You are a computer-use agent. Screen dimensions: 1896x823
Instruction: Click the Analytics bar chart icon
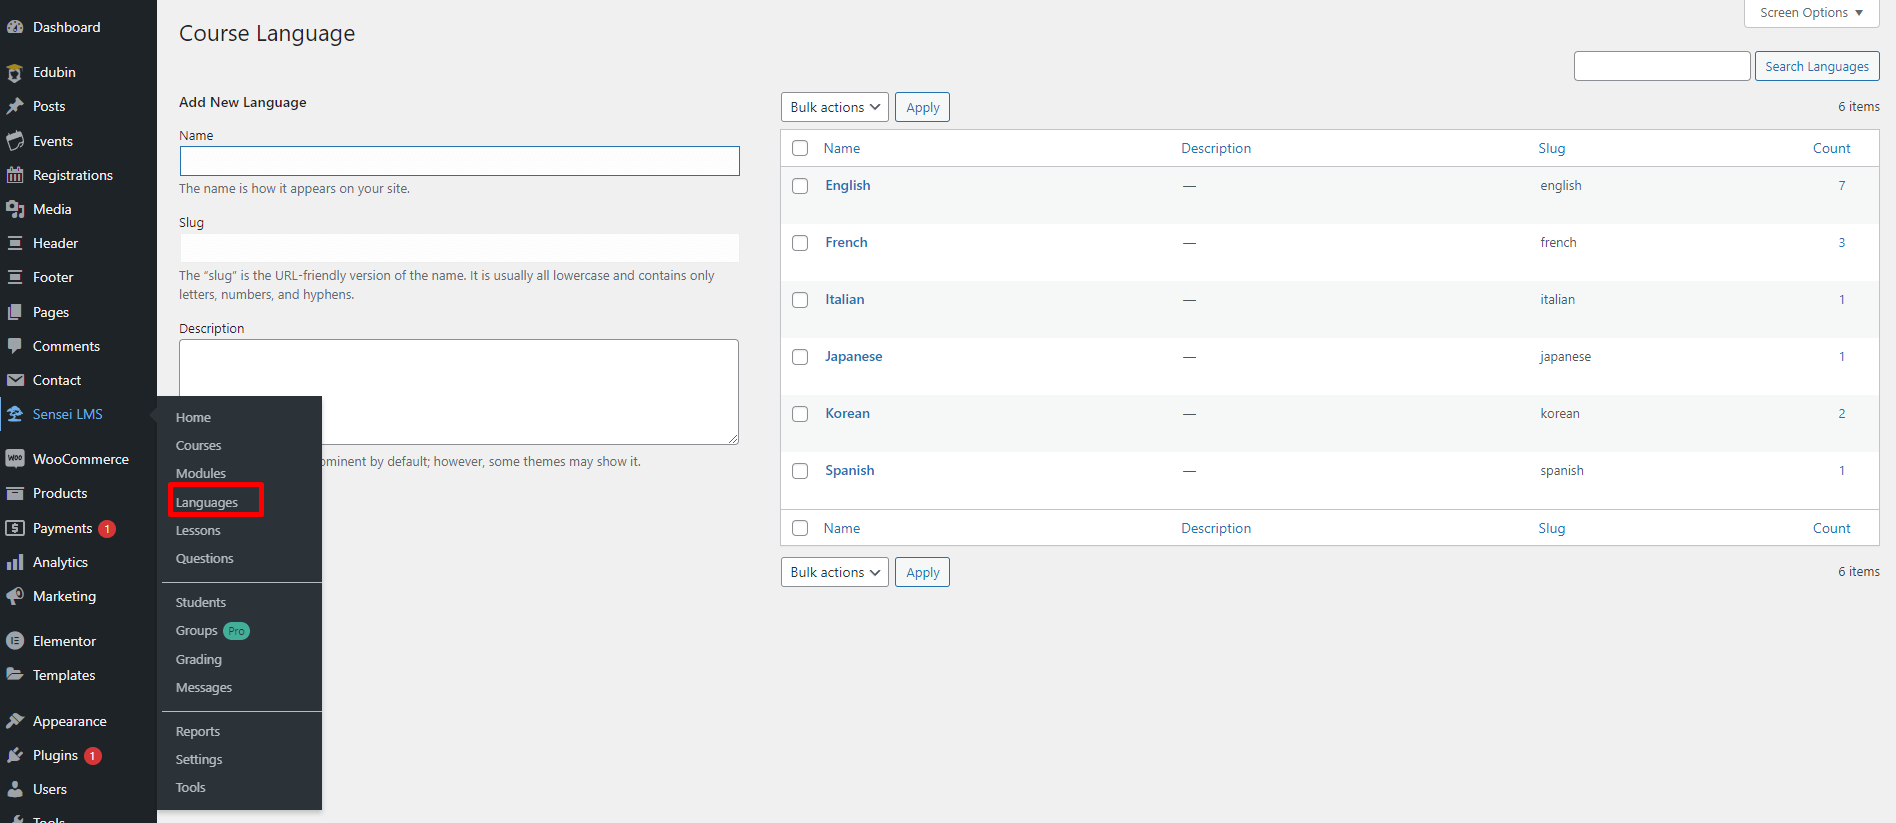(x=15, y=562)
